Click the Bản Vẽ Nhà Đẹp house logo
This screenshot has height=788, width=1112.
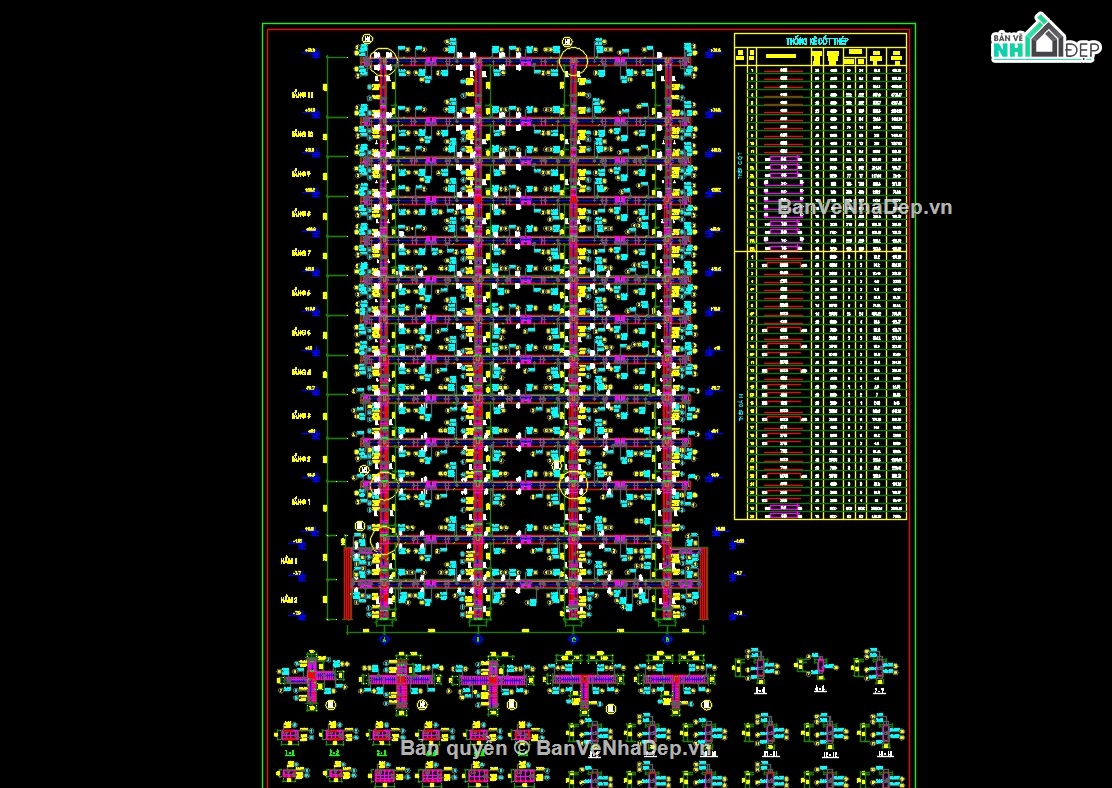coord(1045,40)
